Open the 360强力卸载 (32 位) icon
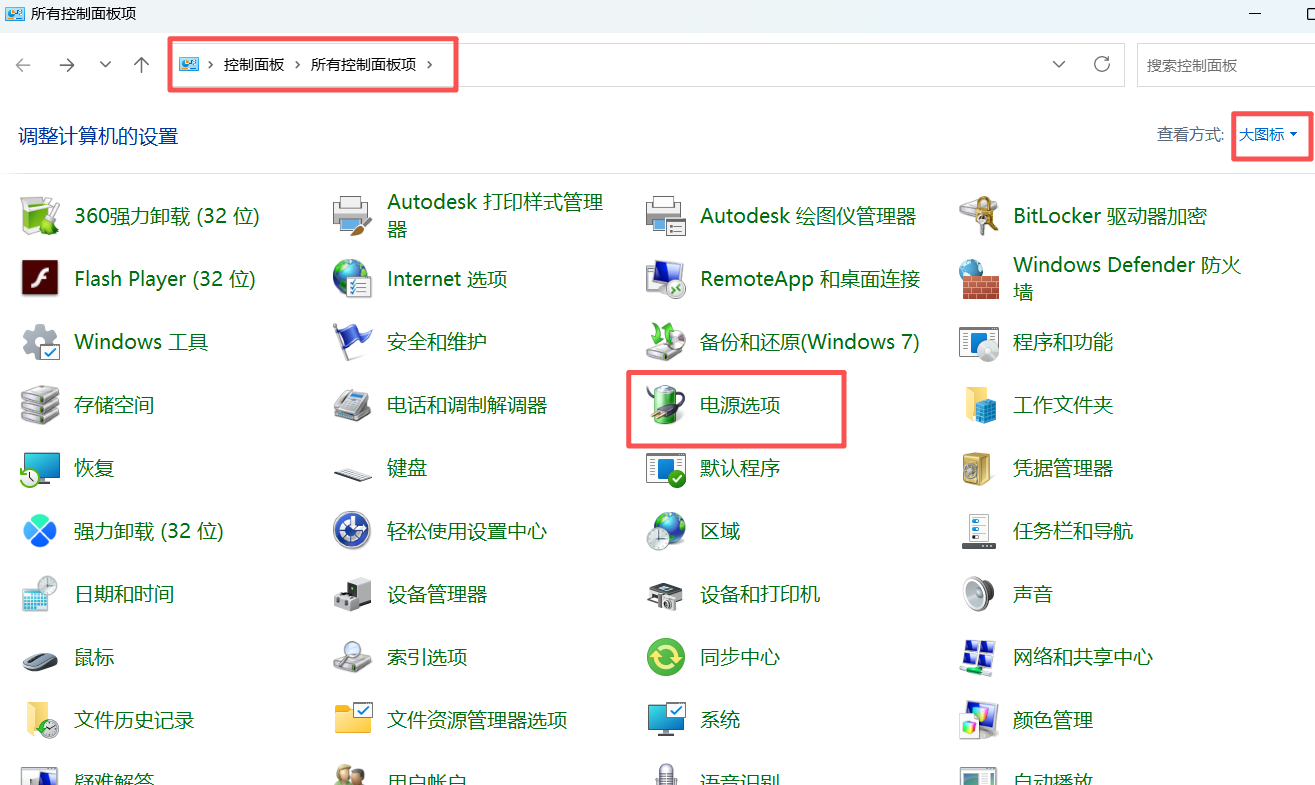Screen dimensions: 1315x785 click(40, 216)
